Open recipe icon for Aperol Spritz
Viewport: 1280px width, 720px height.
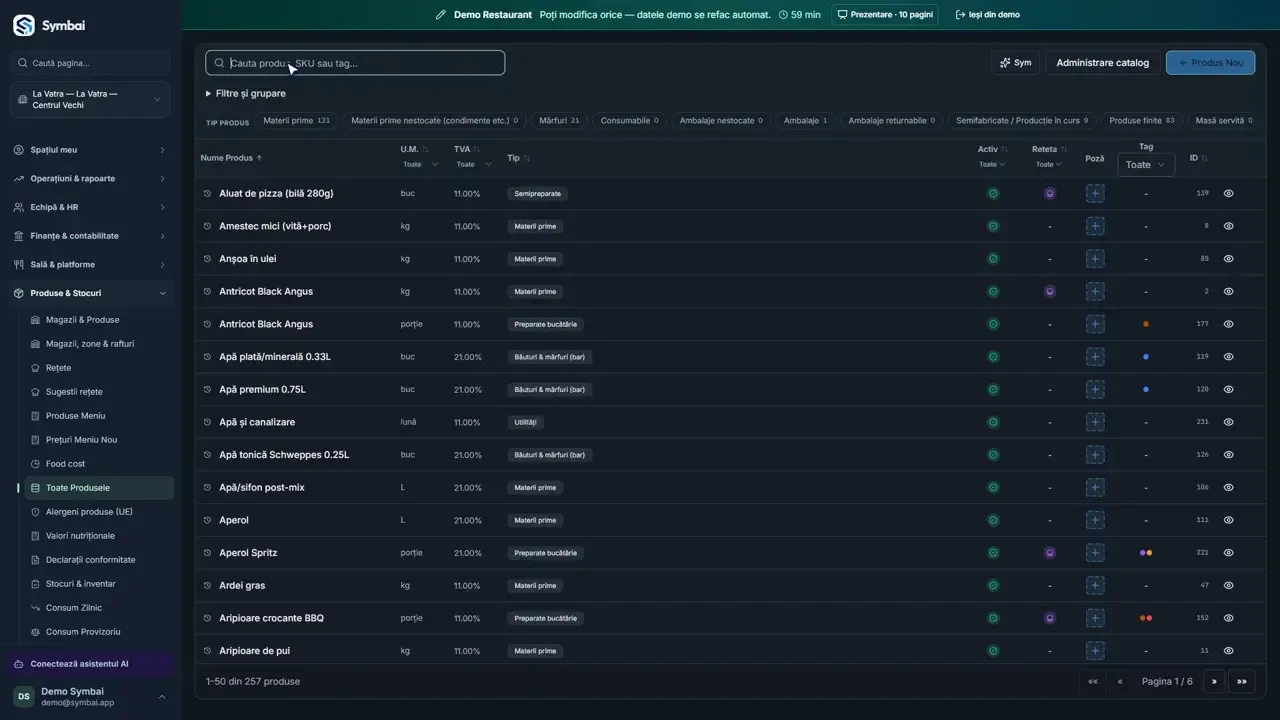(1050, 553)
